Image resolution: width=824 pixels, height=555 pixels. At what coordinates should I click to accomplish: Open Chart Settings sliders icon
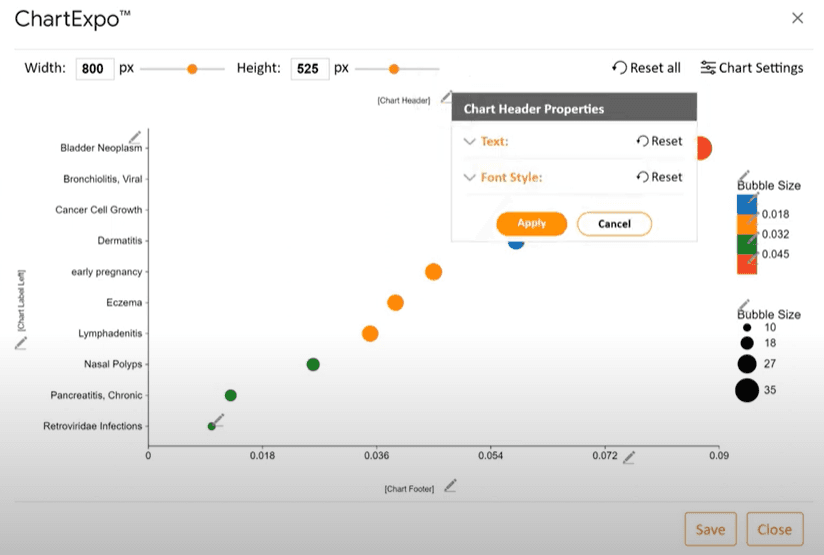pos(708,68)
